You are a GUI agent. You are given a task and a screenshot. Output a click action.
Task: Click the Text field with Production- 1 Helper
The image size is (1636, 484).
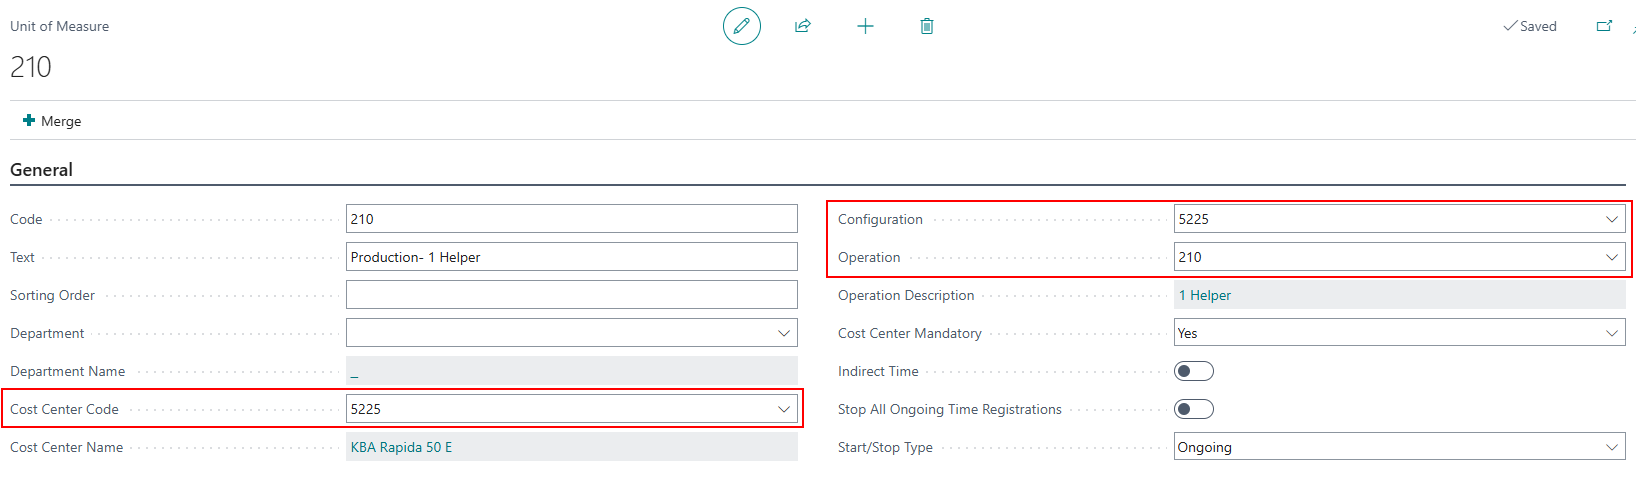[572, 257]
